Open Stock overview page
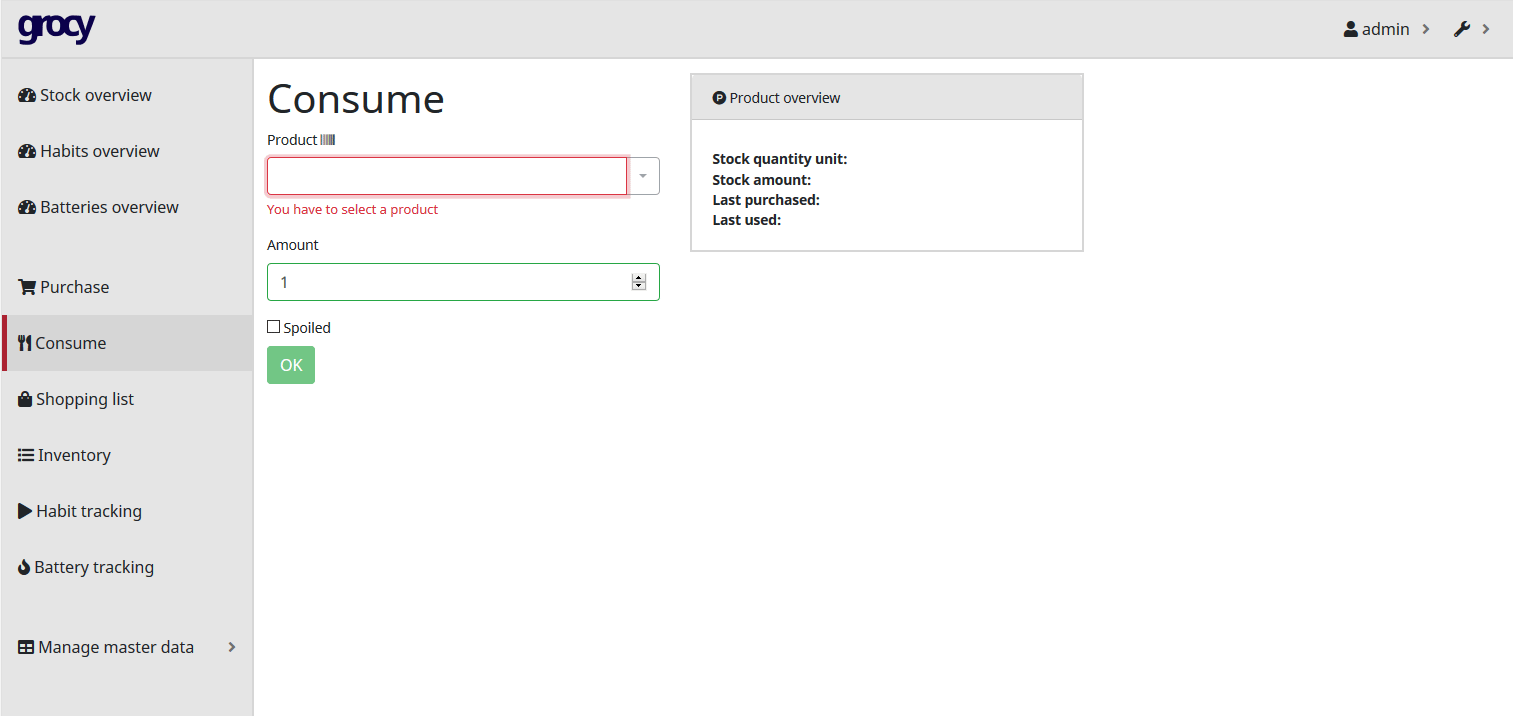This screenshot has height=716, width=1513. click(95, 95)
